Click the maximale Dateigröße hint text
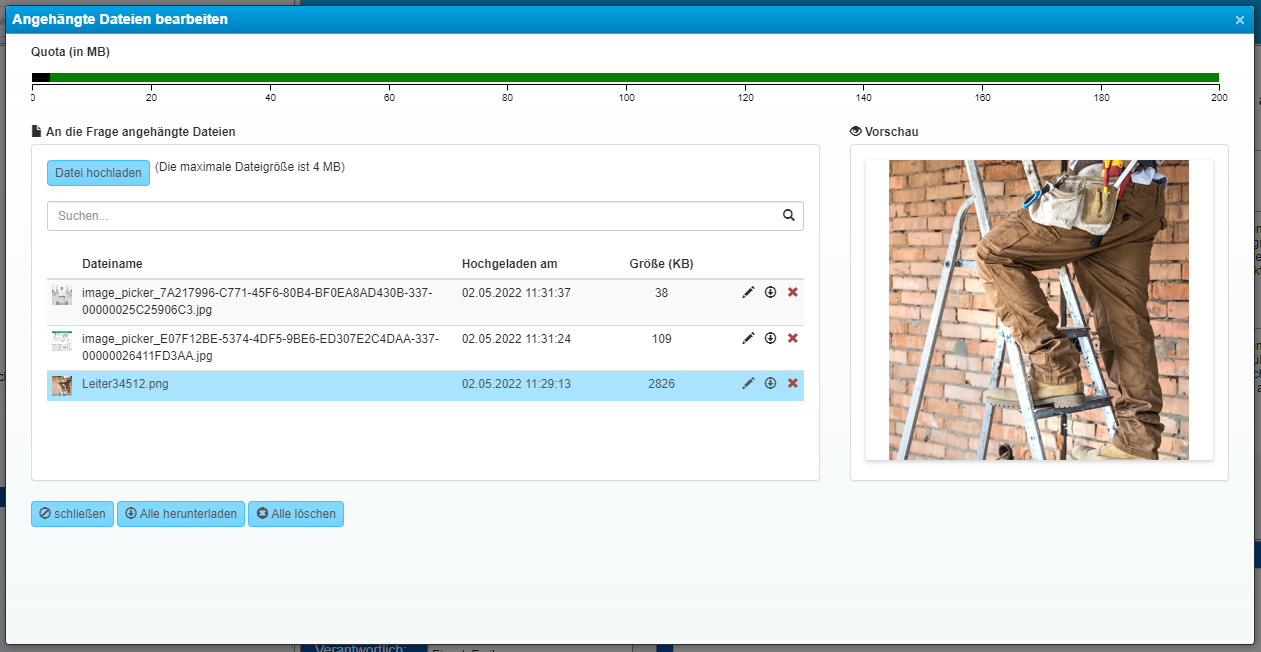The image size is (1261, 652). coord(250,167)
